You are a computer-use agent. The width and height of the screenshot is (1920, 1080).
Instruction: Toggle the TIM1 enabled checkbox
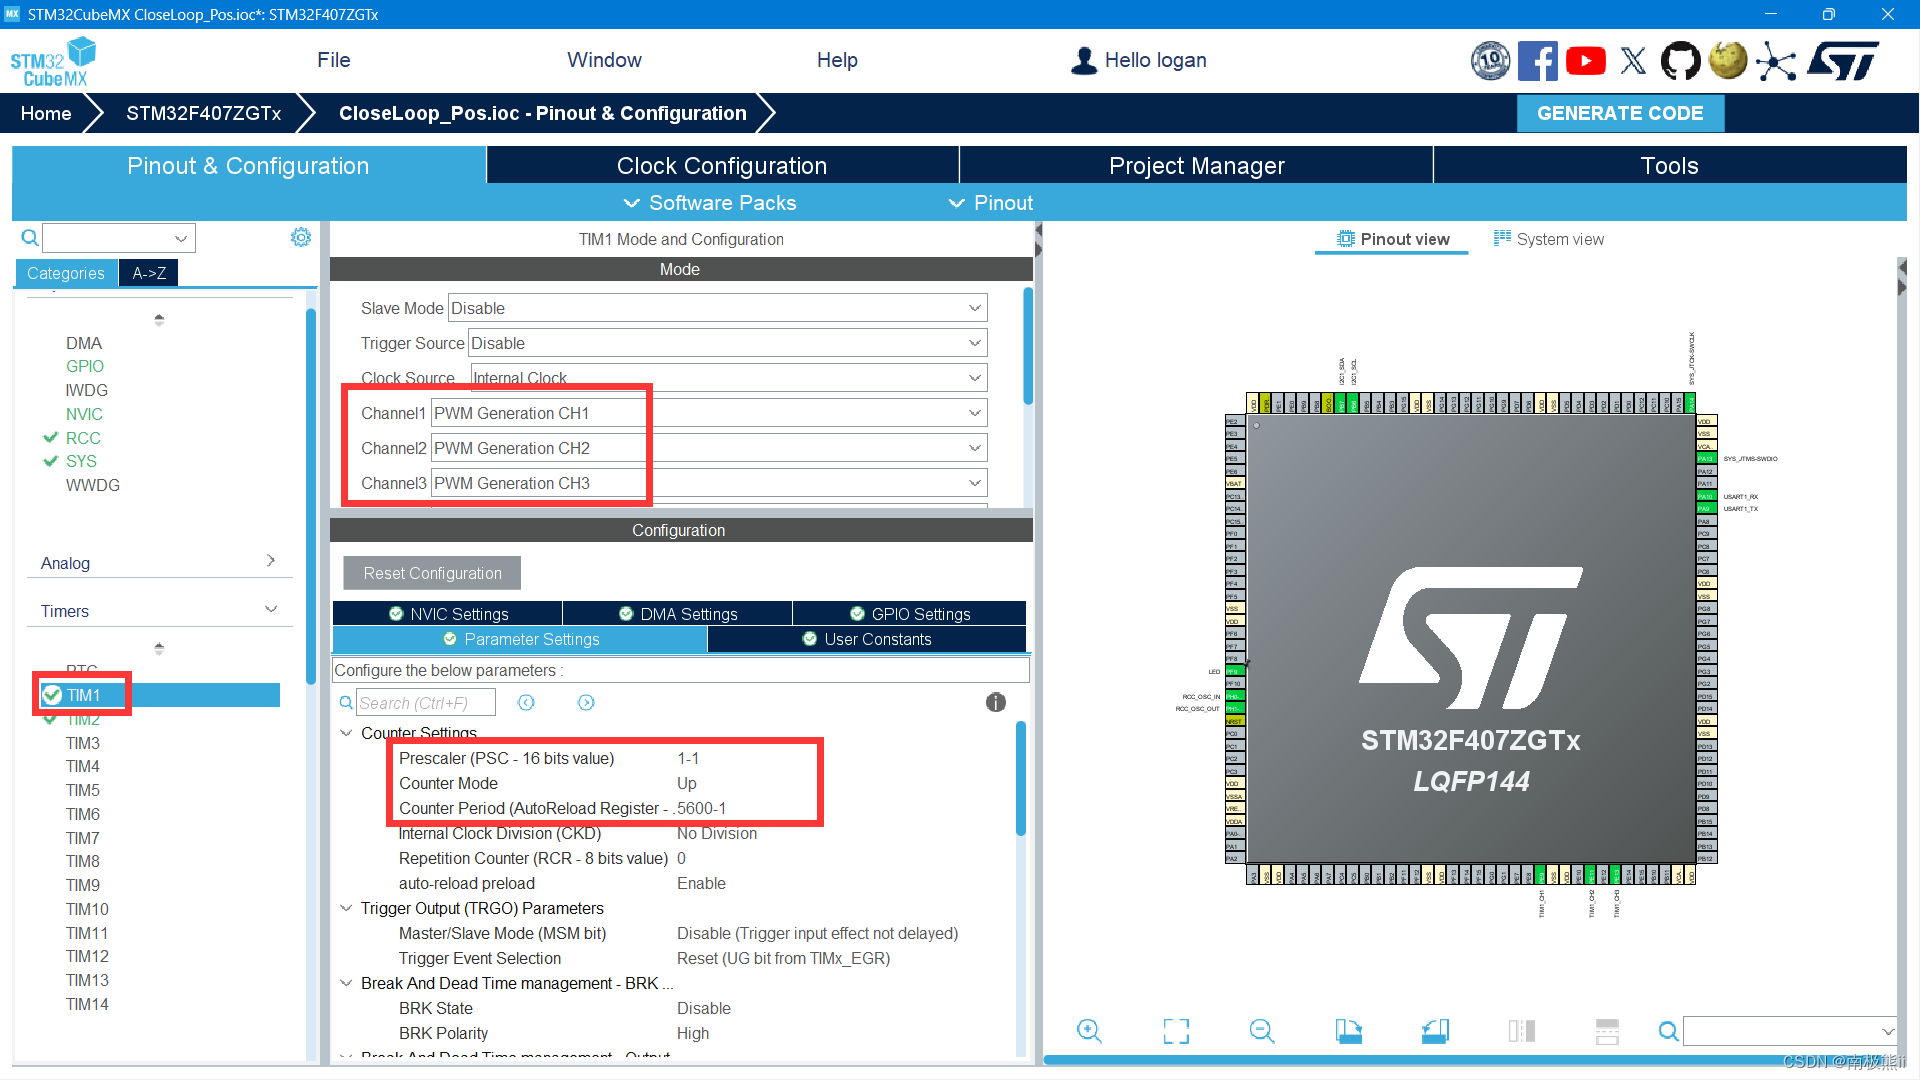[53, 695]
